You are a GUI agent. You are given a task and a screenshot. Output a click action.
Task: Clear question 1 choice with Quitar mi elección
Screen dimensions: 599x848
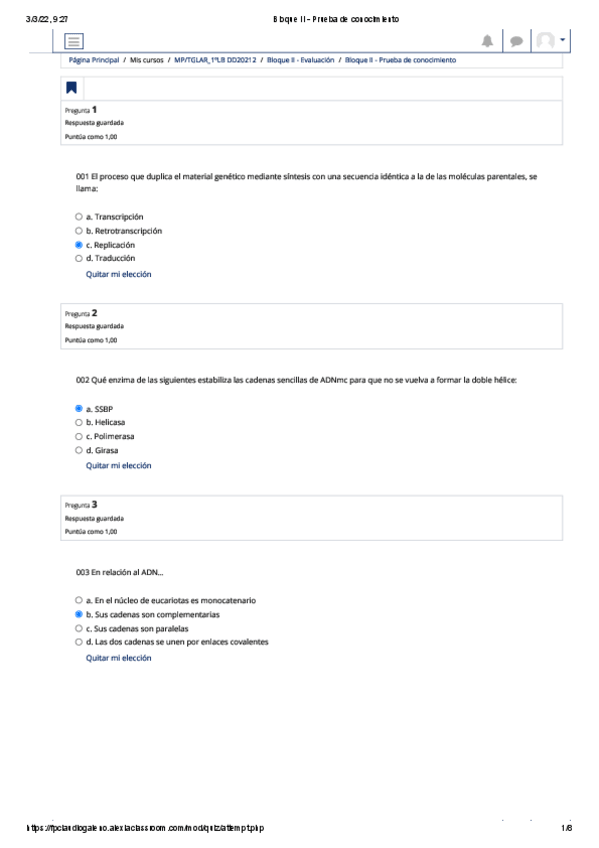(x=118, y=274)
